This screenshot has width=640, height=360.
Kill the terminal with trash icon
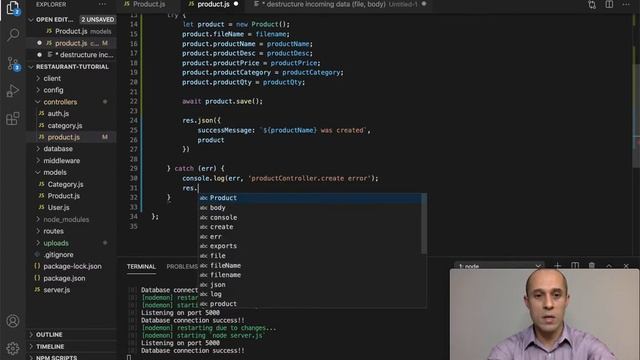click(592, 266)
